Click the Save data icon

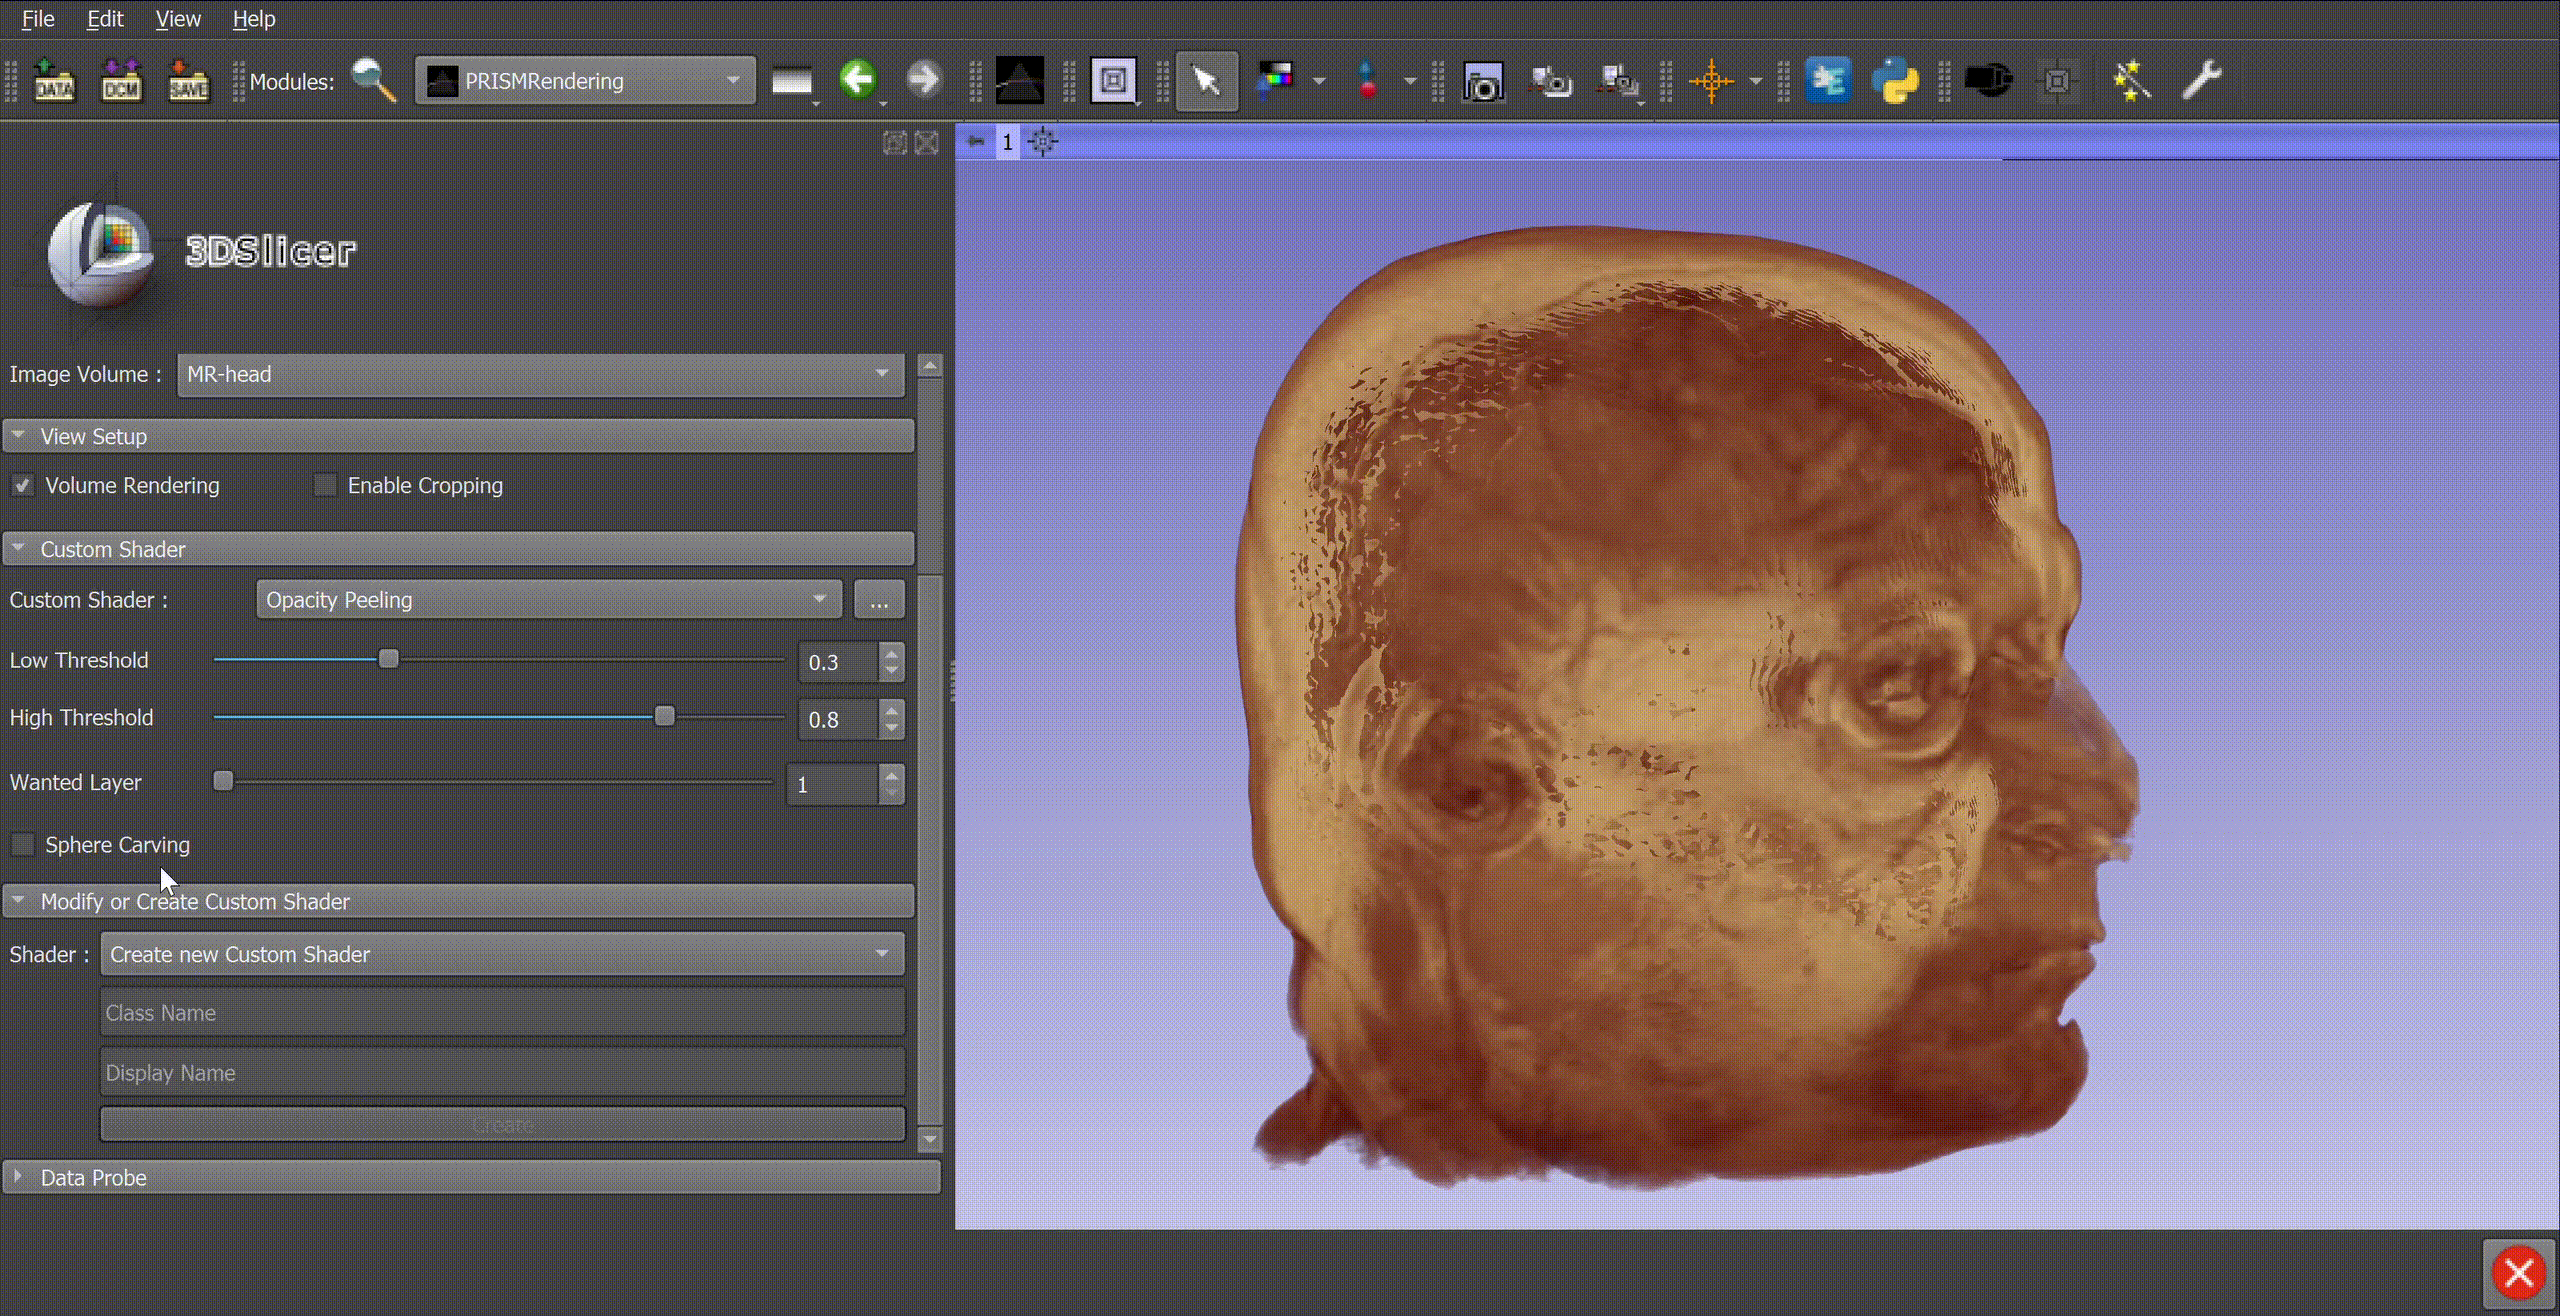[x=188, y=81]
